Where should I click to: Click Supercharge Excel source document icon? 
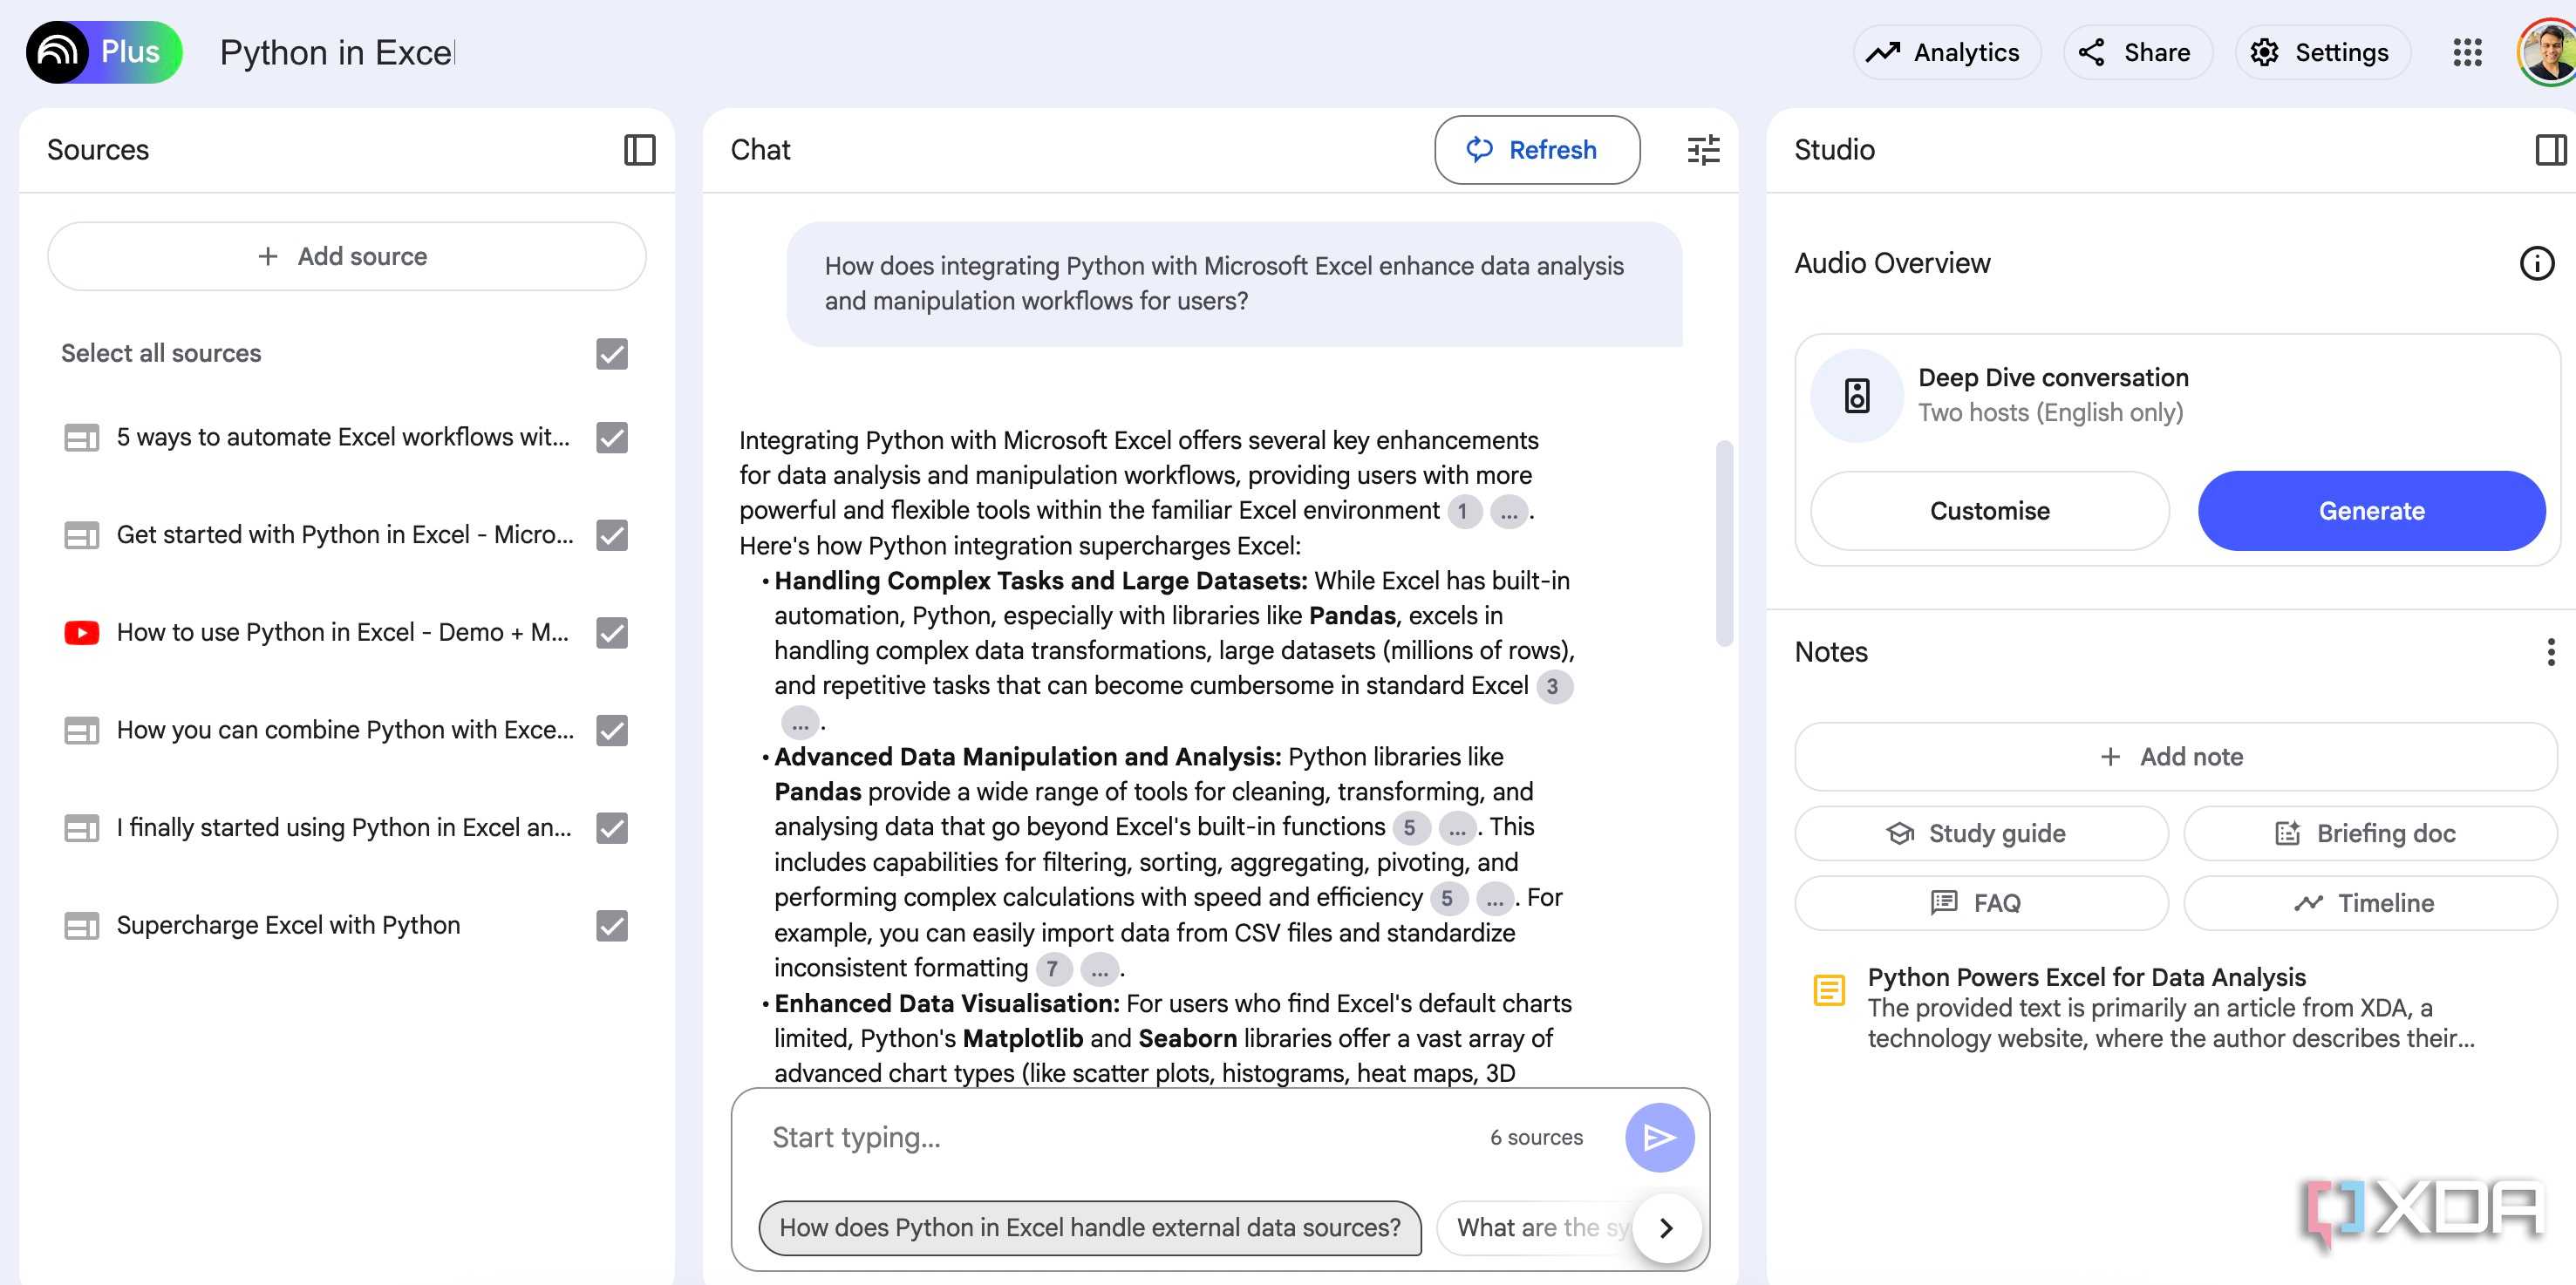coord(81,926)
